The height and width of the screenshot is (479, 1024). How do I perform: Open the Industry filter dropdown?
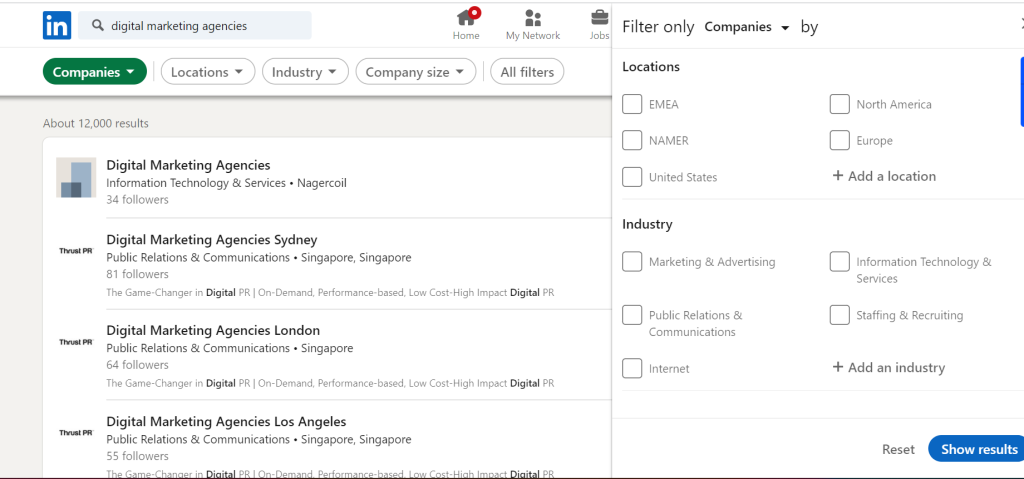305,72
